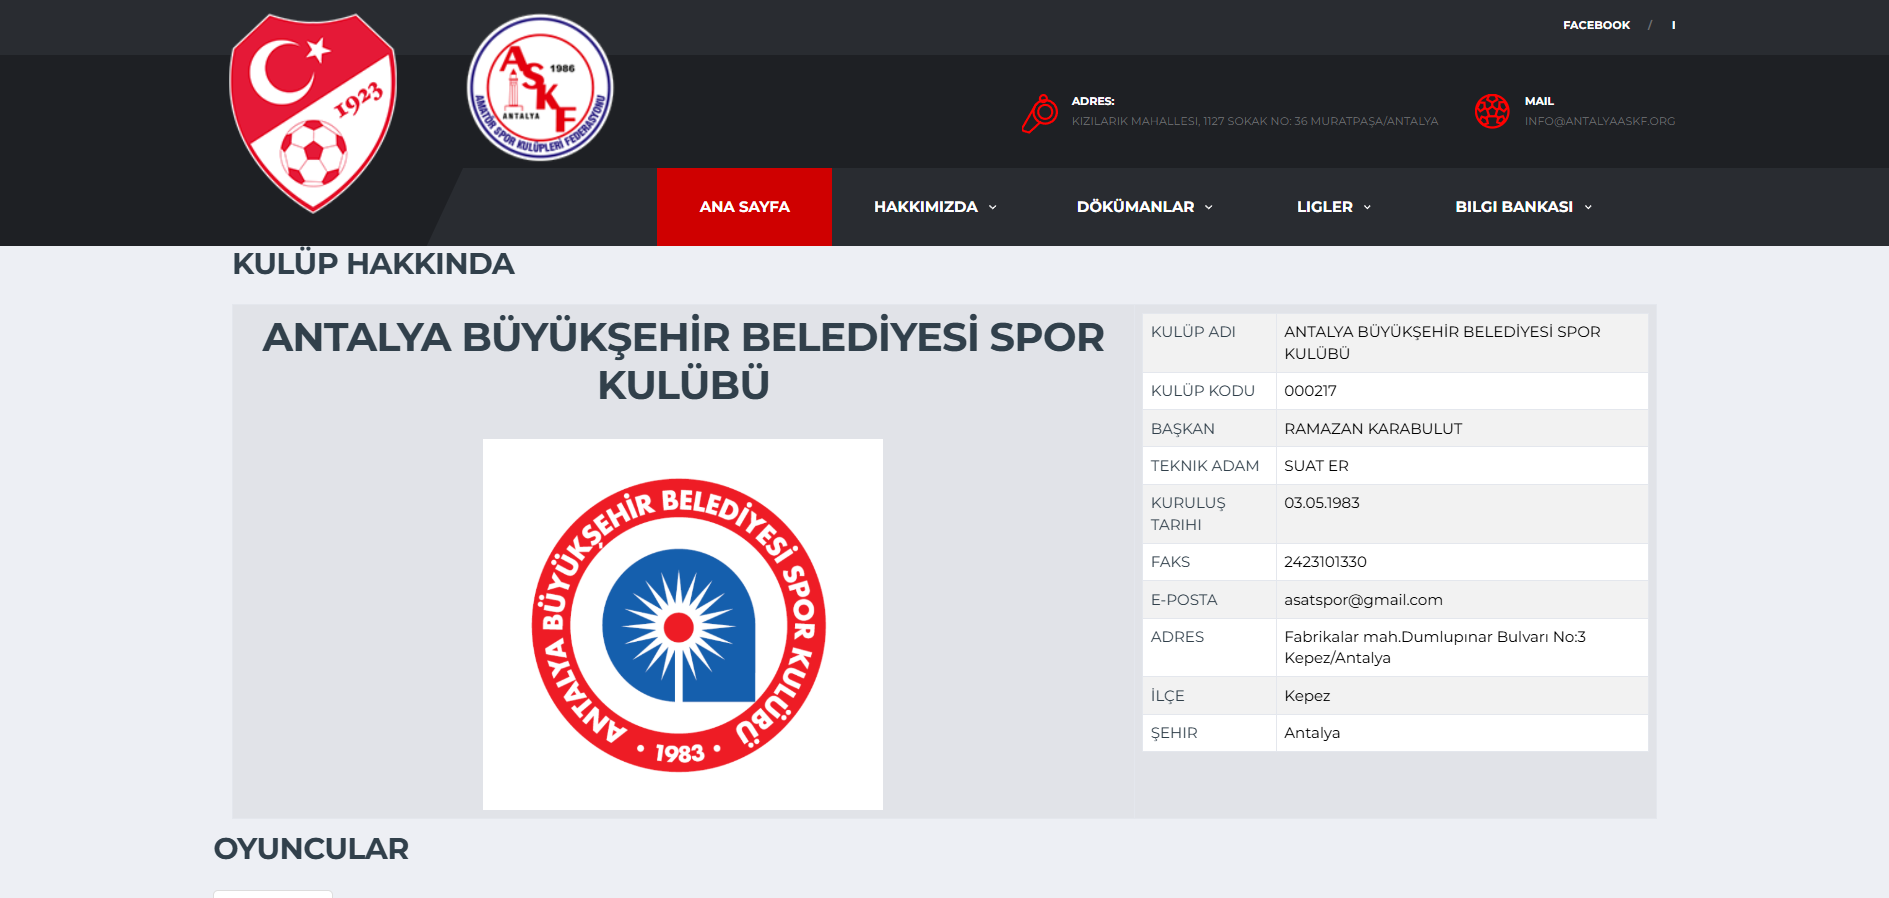
Task: Select the İLÇE value Kepez
Action: click(1307, 696)
